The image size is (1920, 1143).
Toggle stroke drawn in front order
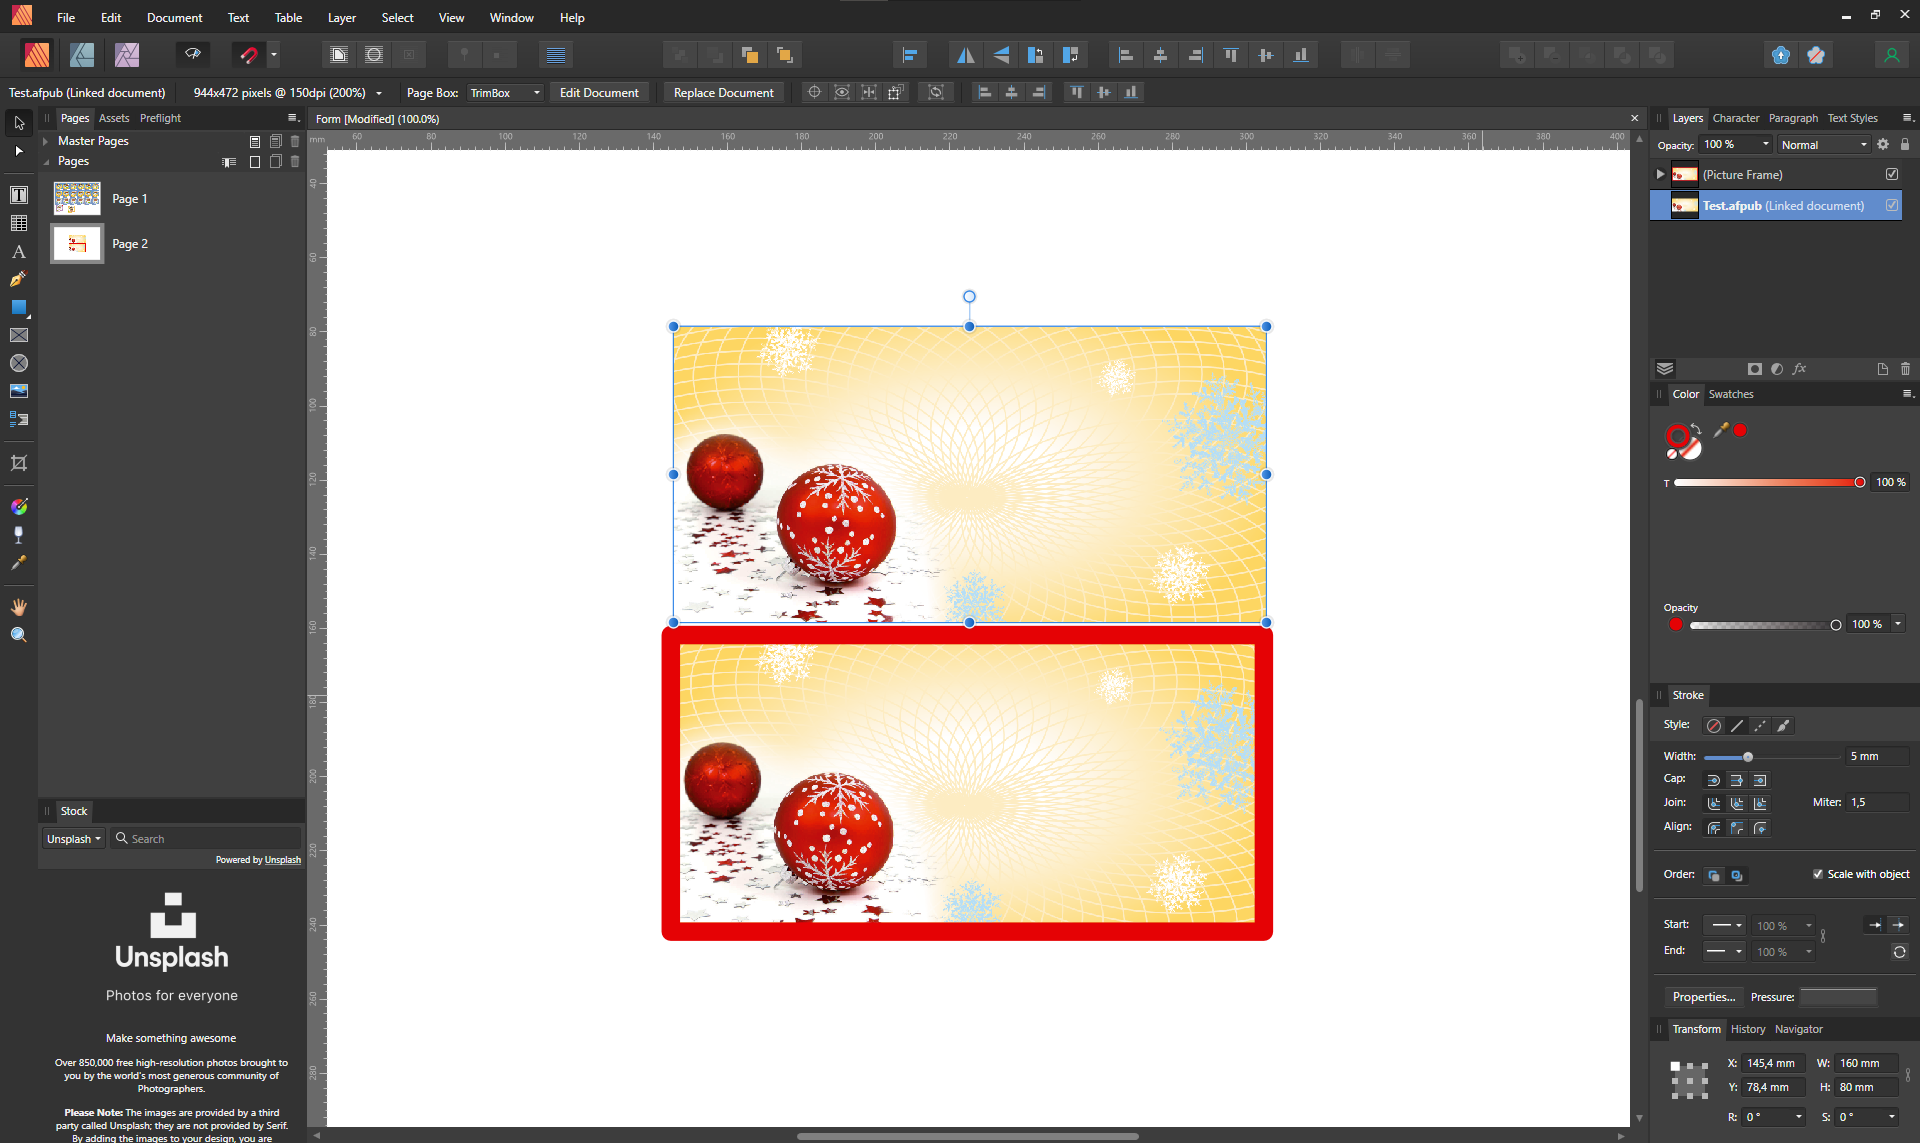[1737, 875]
